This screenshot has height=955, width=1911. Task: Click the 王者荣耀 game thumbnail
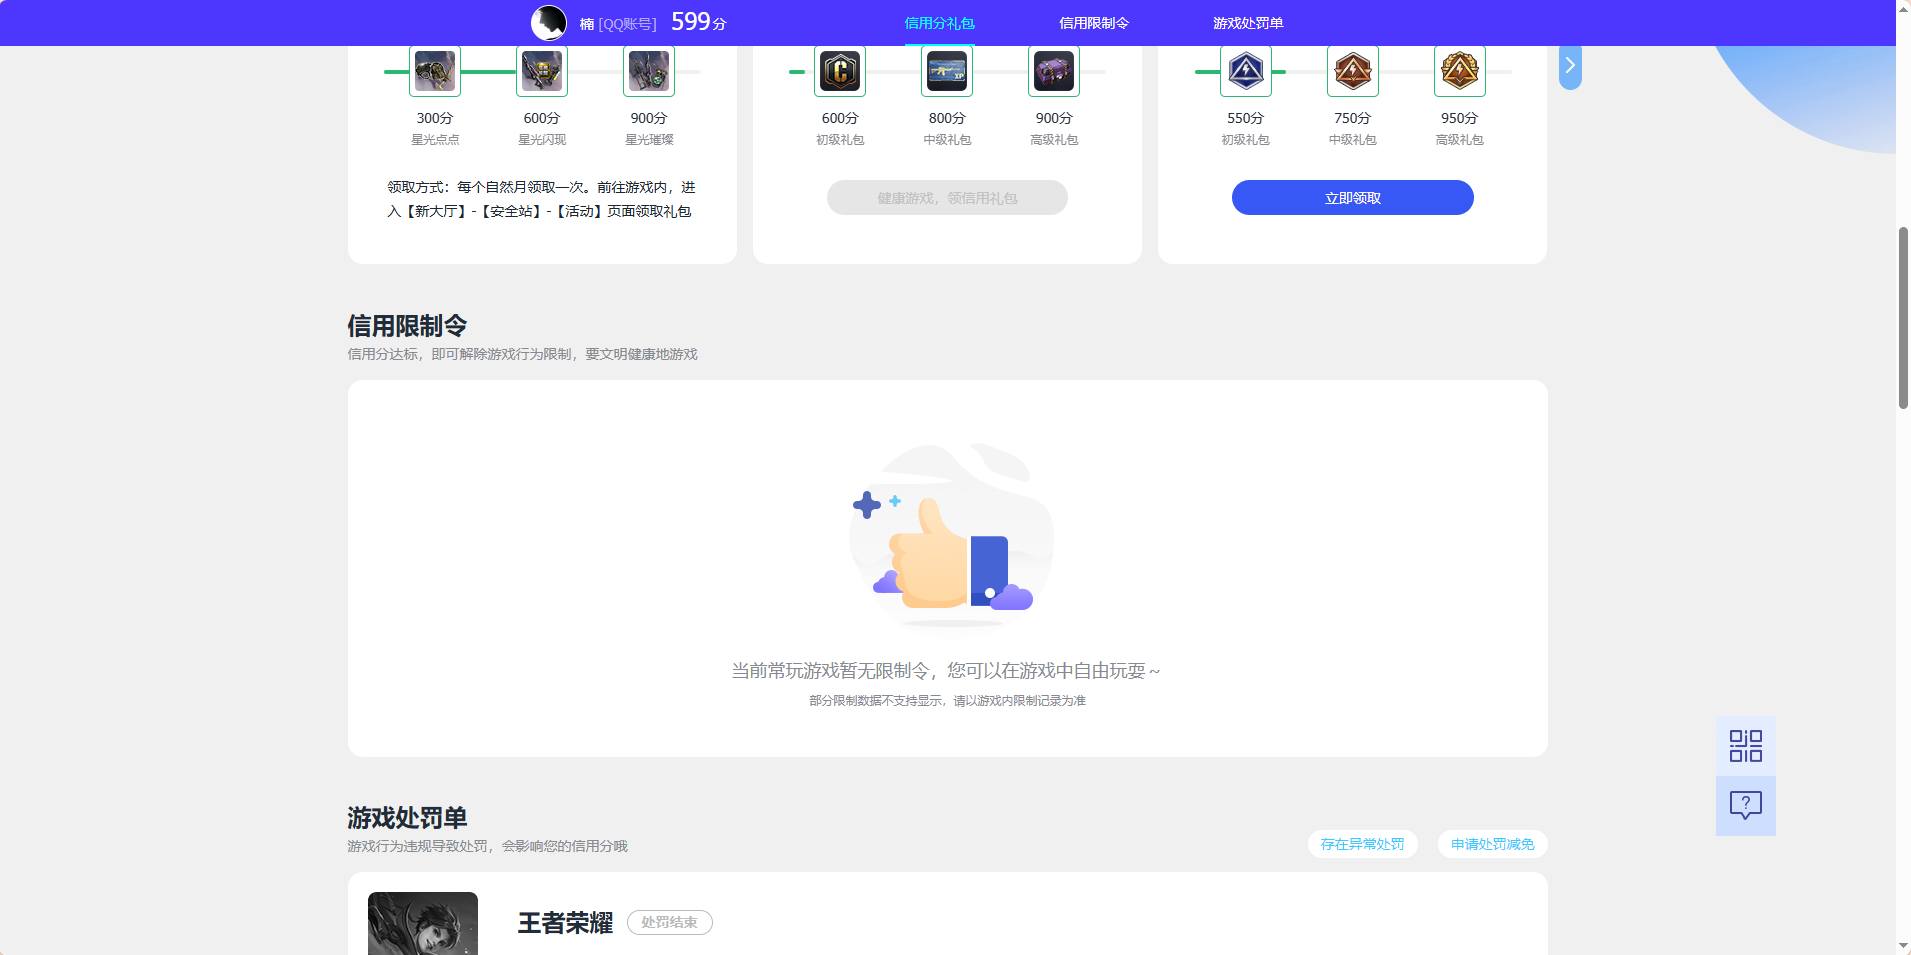point(422,922)
